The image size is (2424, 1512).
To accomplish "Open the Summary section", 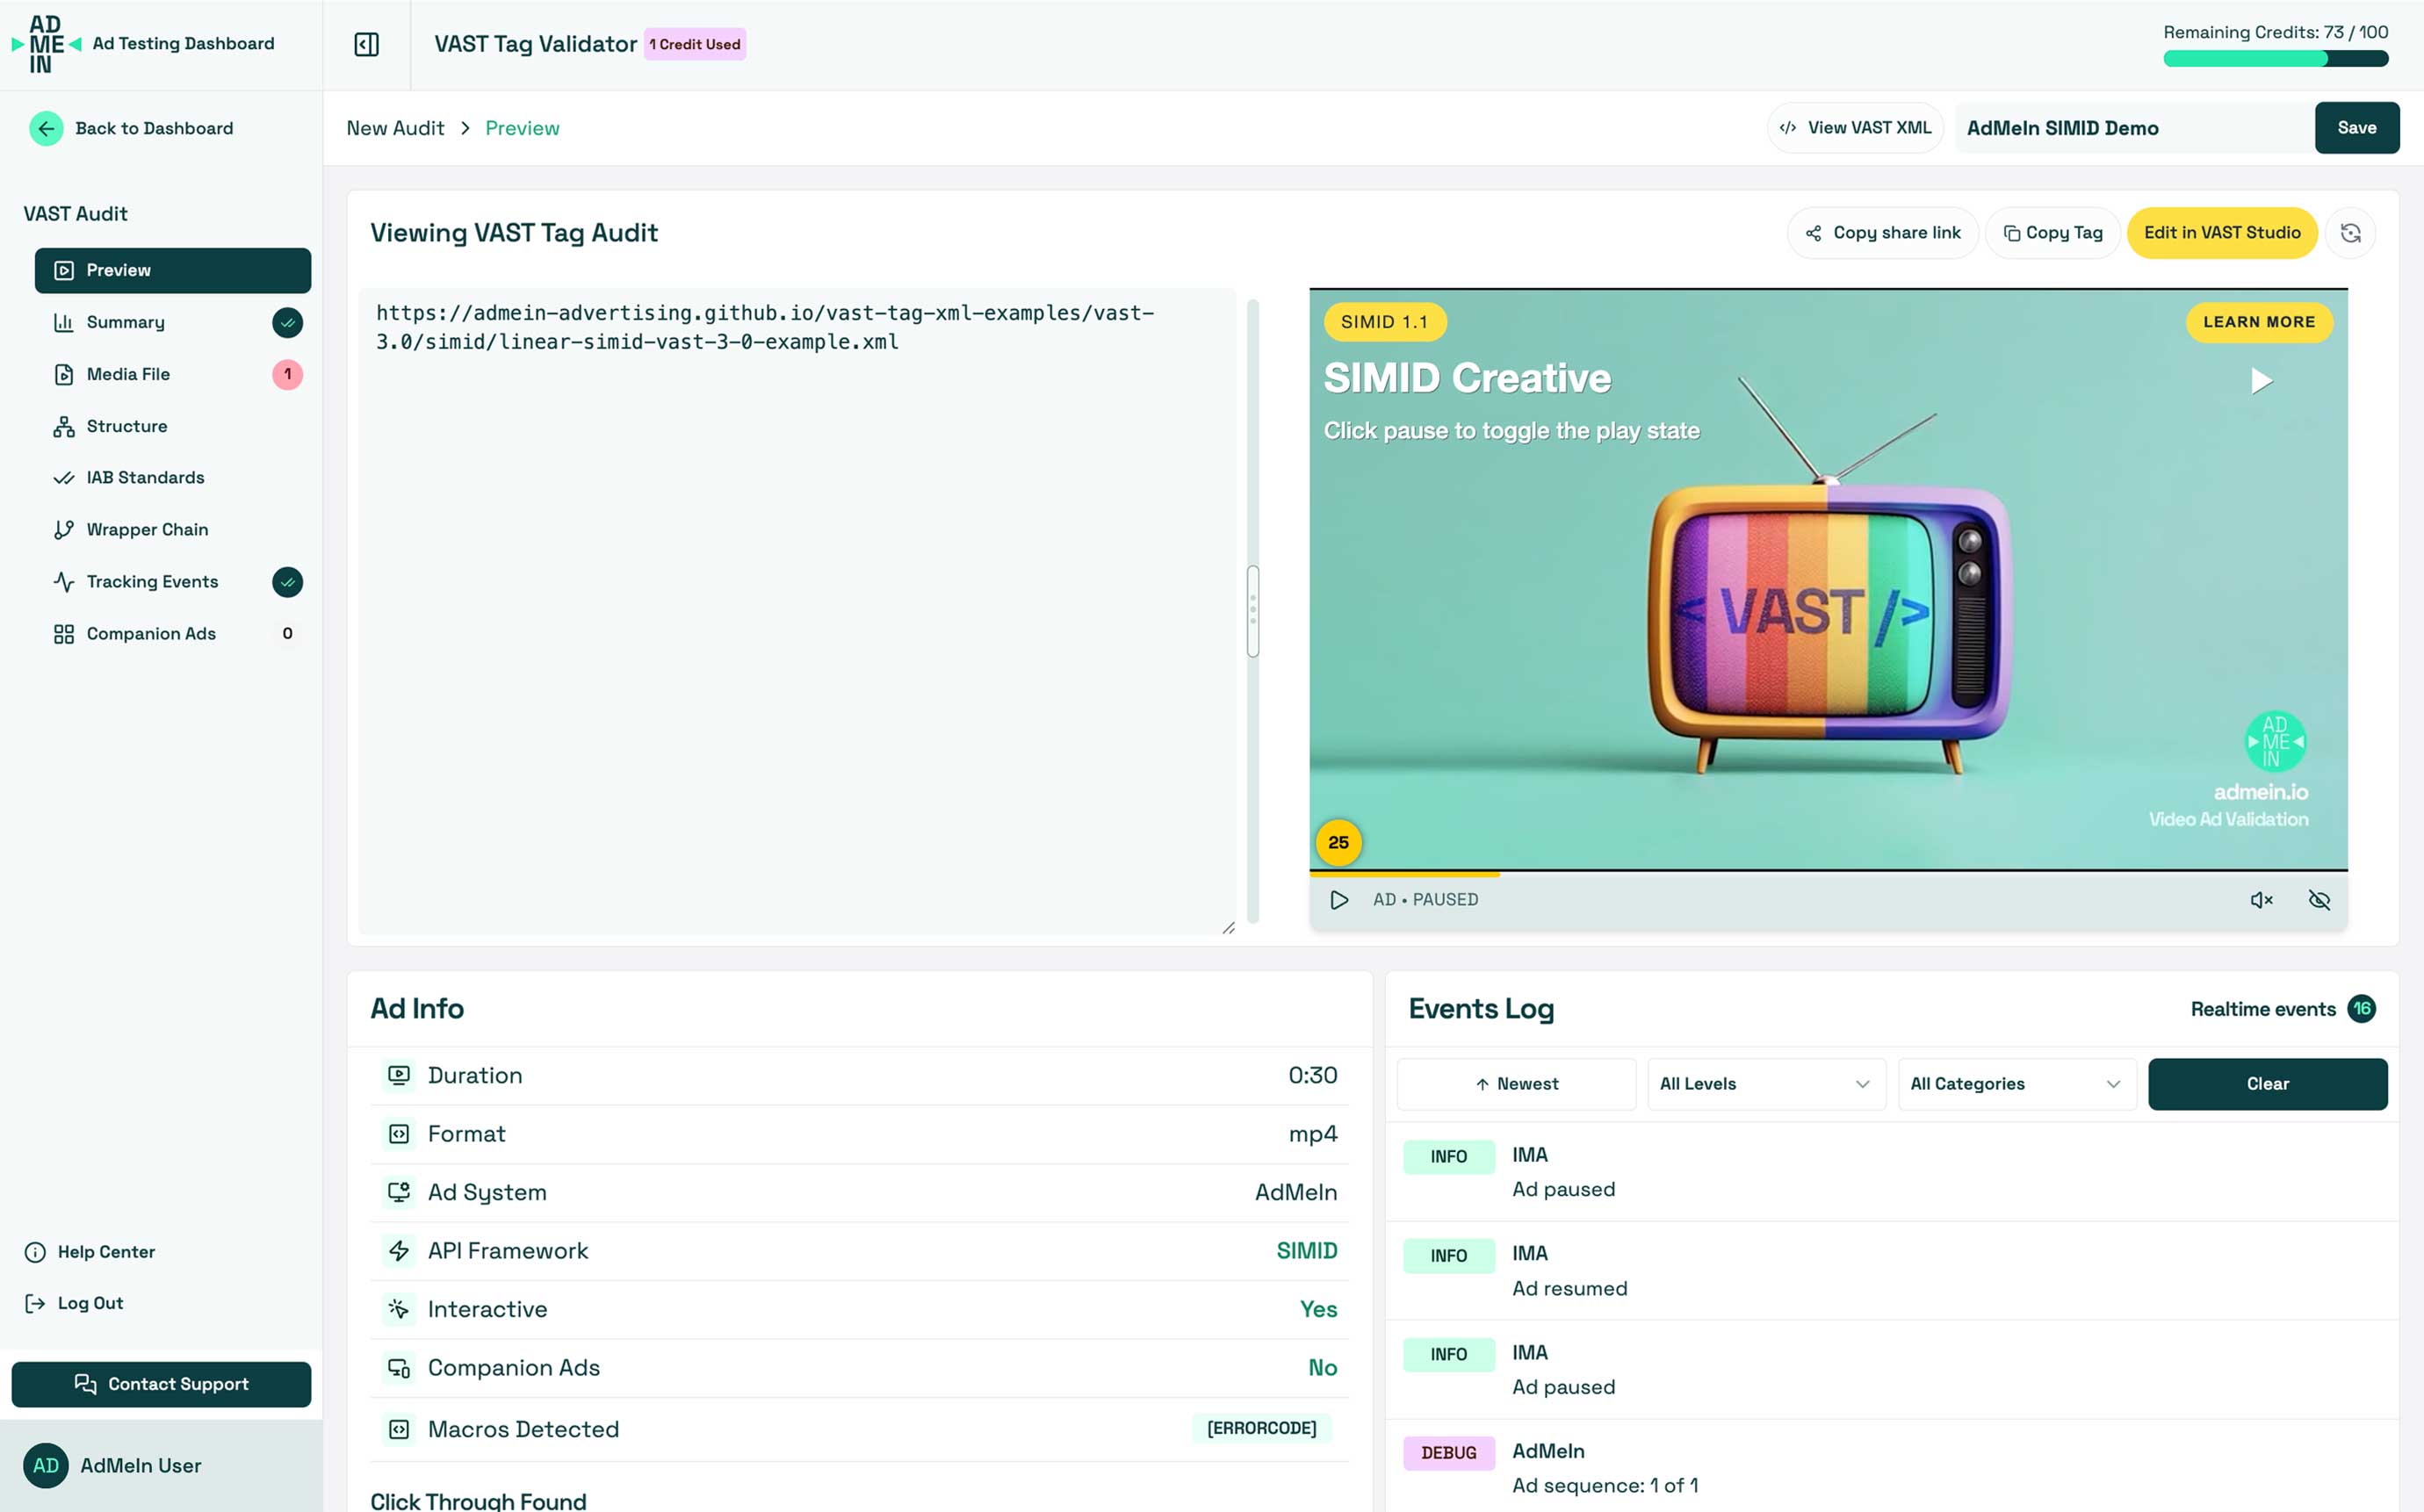I will [173, 322].
